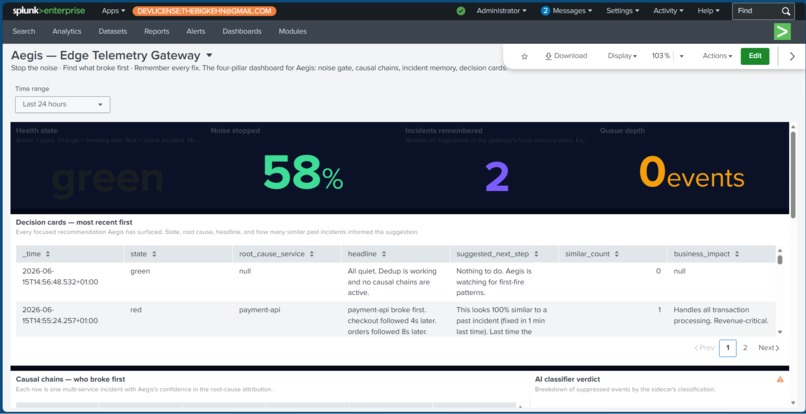The image size is (806, 414).
Task: Open the Activity menu
Action: [668, 11]
